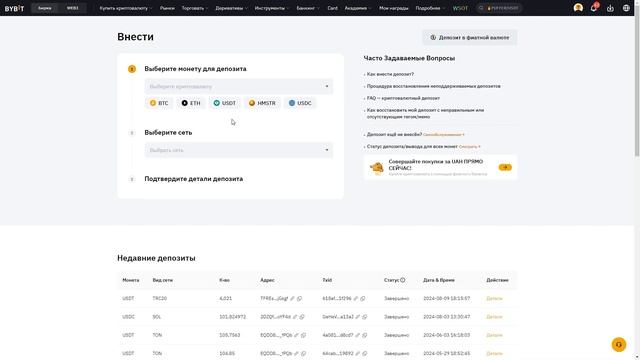Click the download app icon
Screen dimensions: 640x360
(x=610, y=8)
